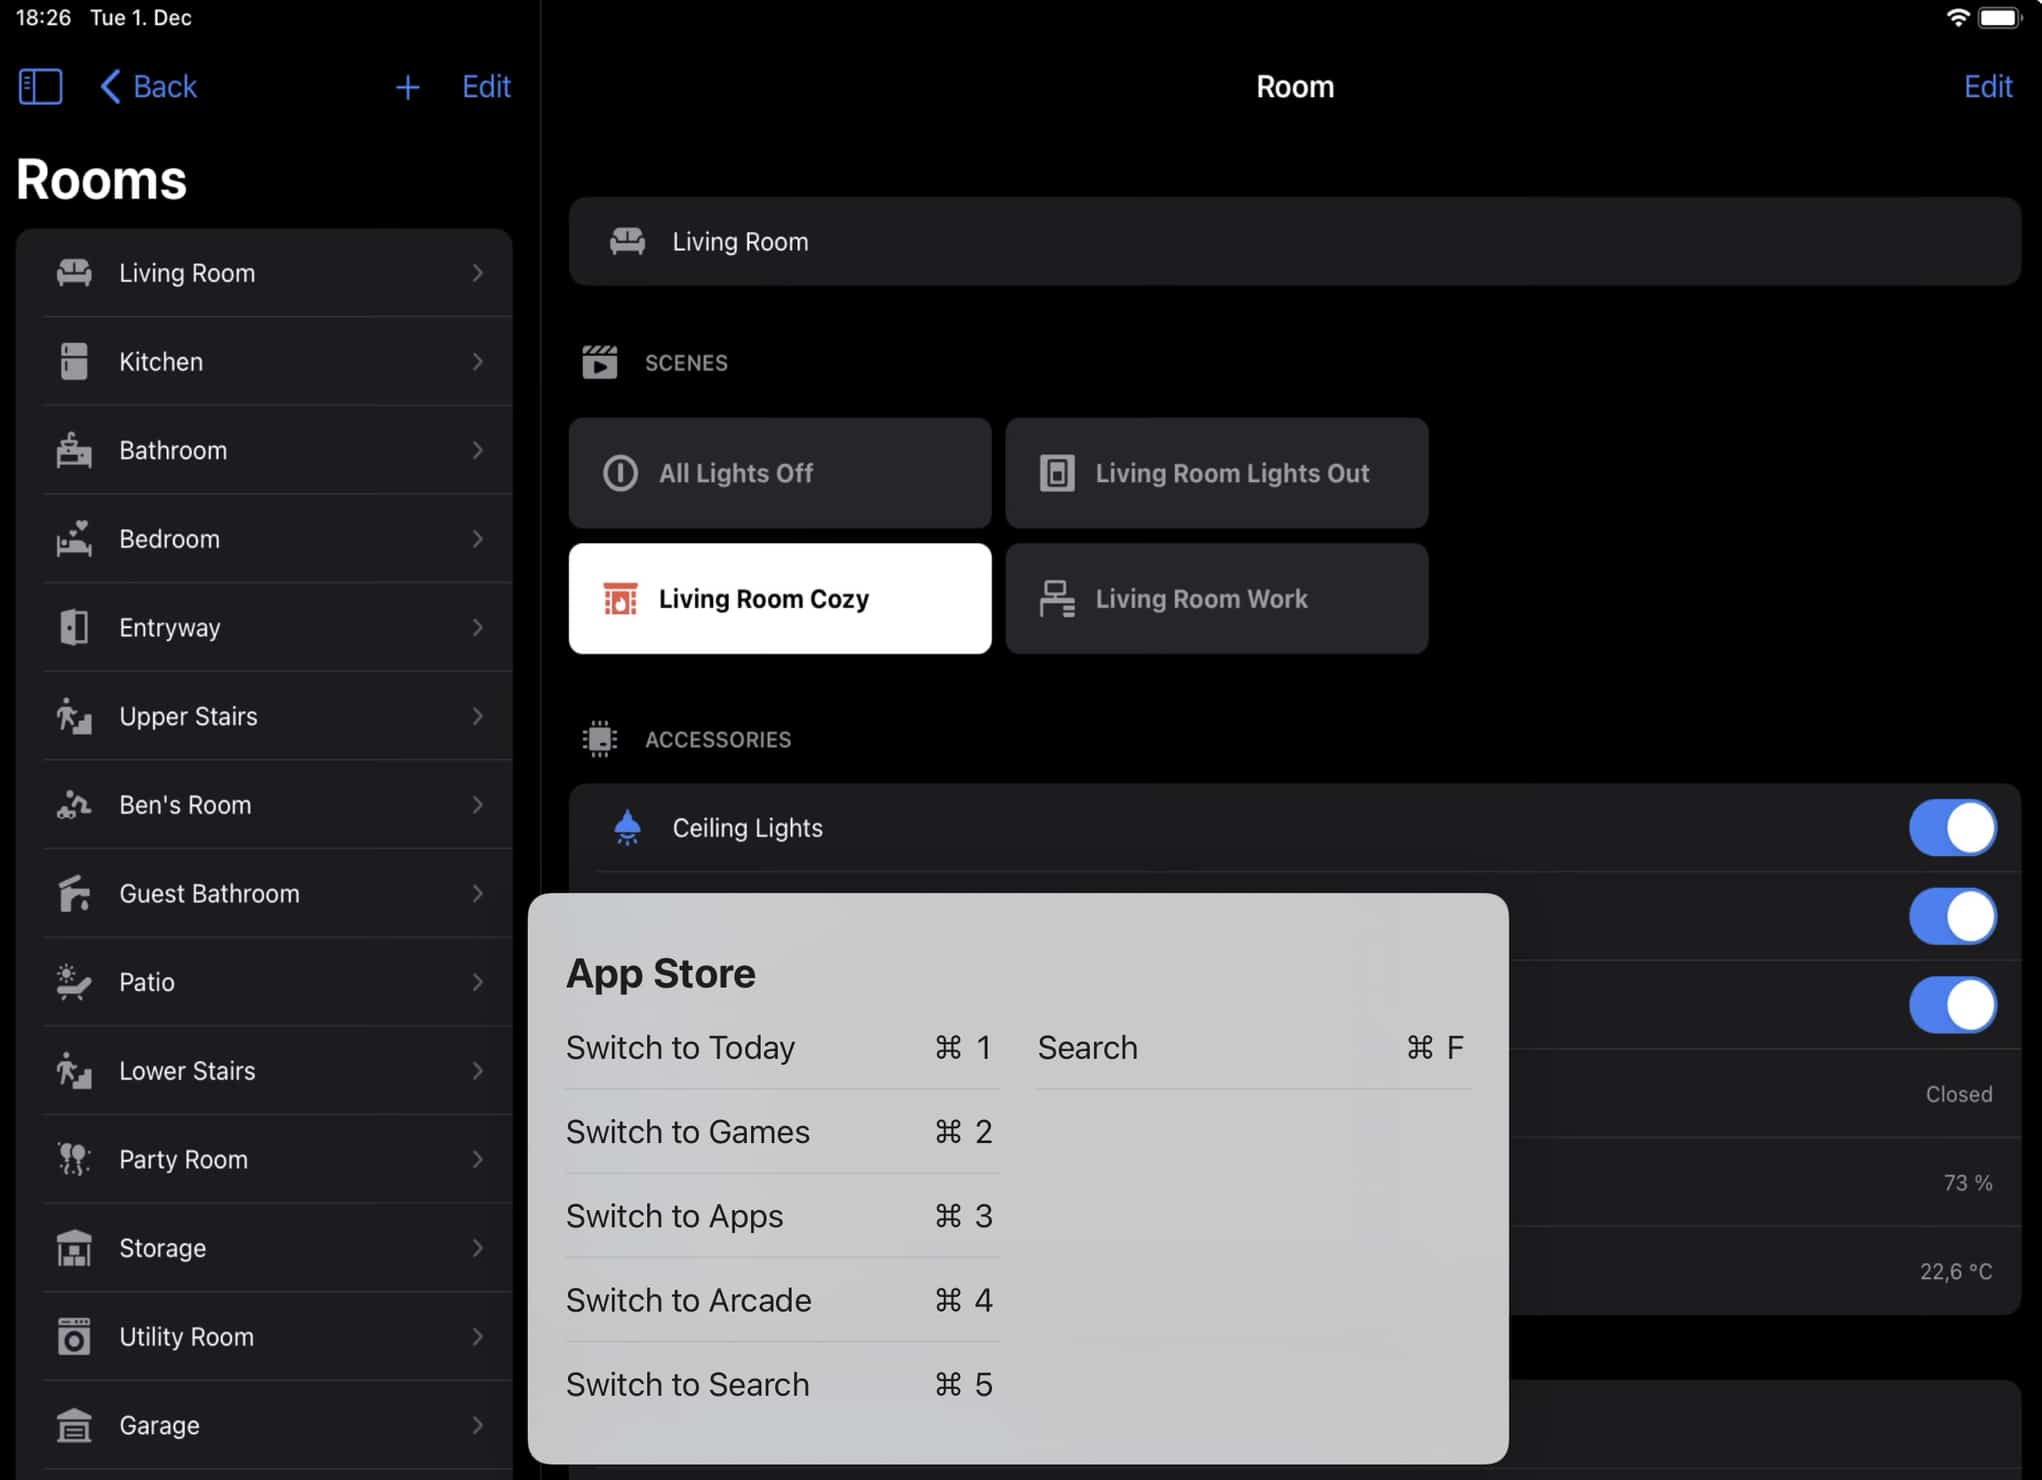Click the Bathroom bathtub icon
This screenshot has height=1480, width=2042.
74,450
